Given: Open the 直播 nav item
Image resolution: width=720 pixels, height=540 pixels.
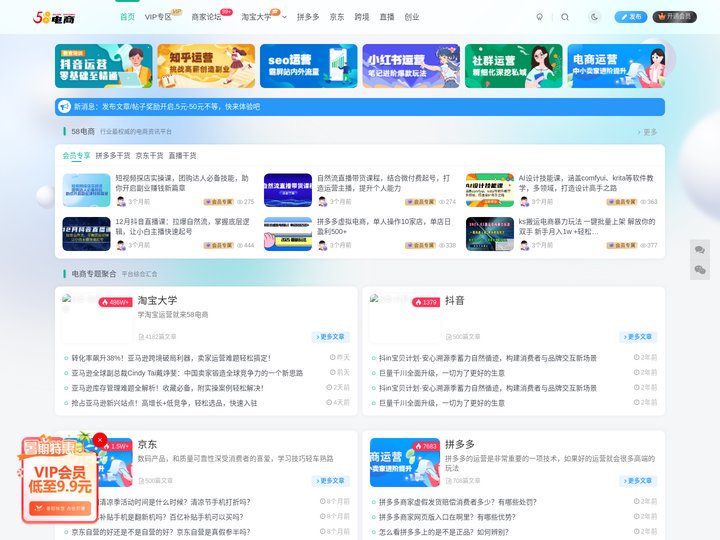Looking at the screenshot, I should click(387, 17).
